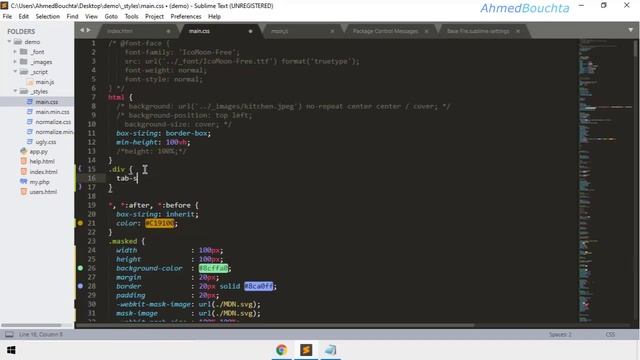Click the panel switcher icon in status bar

[x=9, y=334]
